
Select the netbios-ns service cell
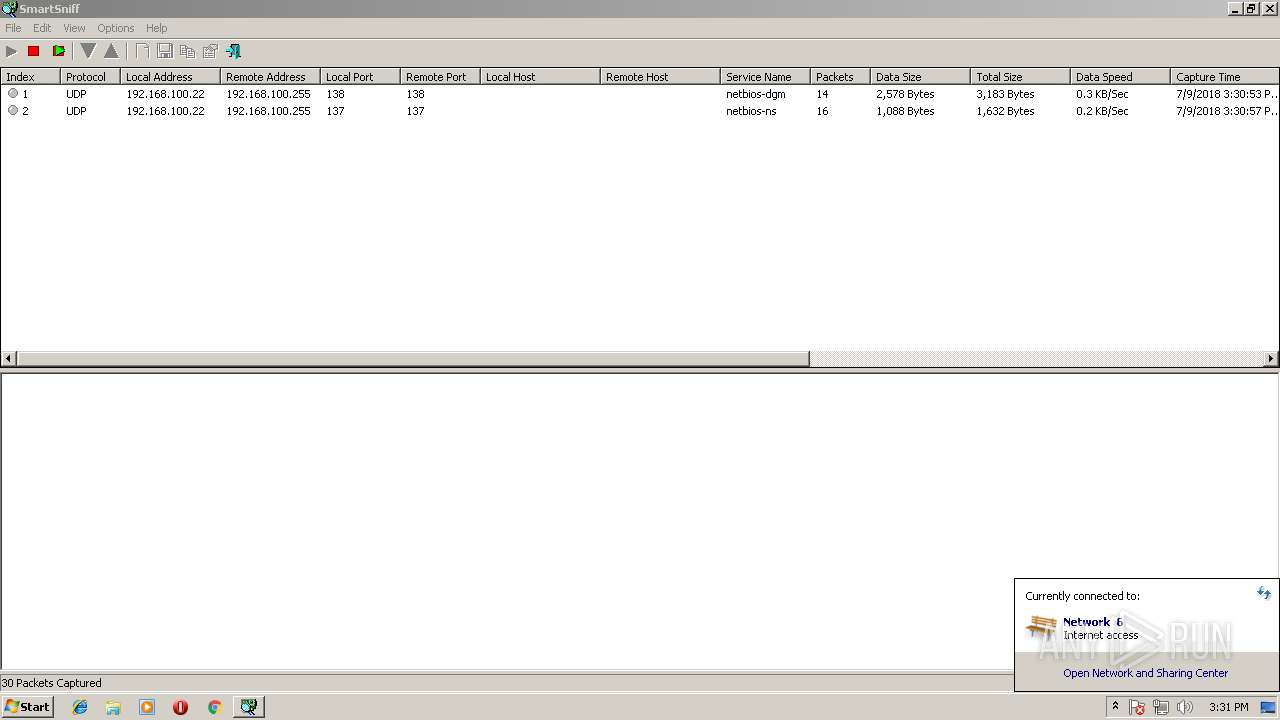751,111
